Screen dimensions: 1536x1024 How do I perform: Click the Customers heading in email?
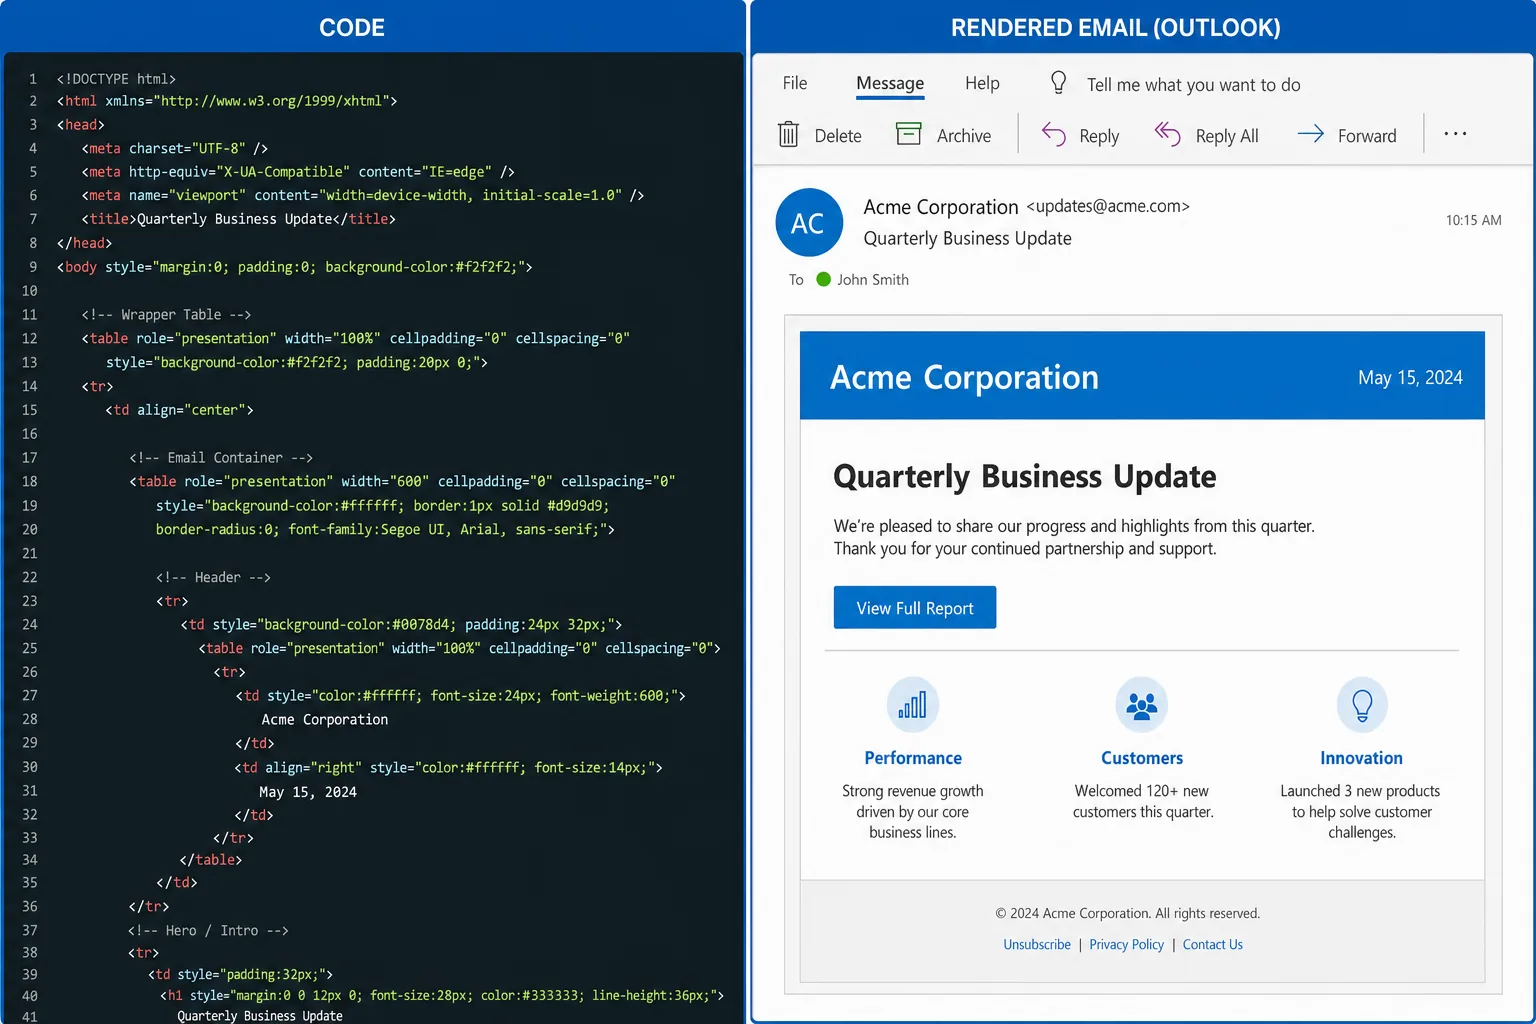pyautogui.click(x=1142, y=758)
